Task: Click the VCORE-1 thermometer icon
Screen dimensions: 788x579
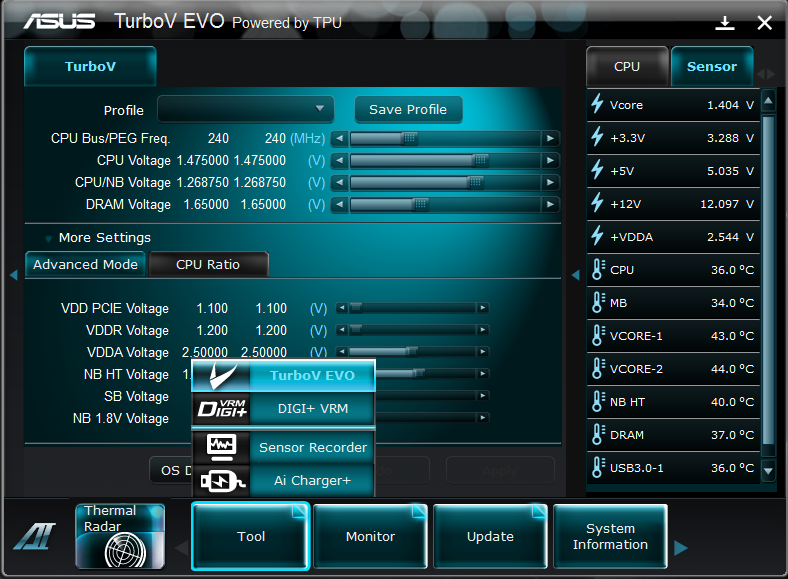Action: (x=598, y=335)
